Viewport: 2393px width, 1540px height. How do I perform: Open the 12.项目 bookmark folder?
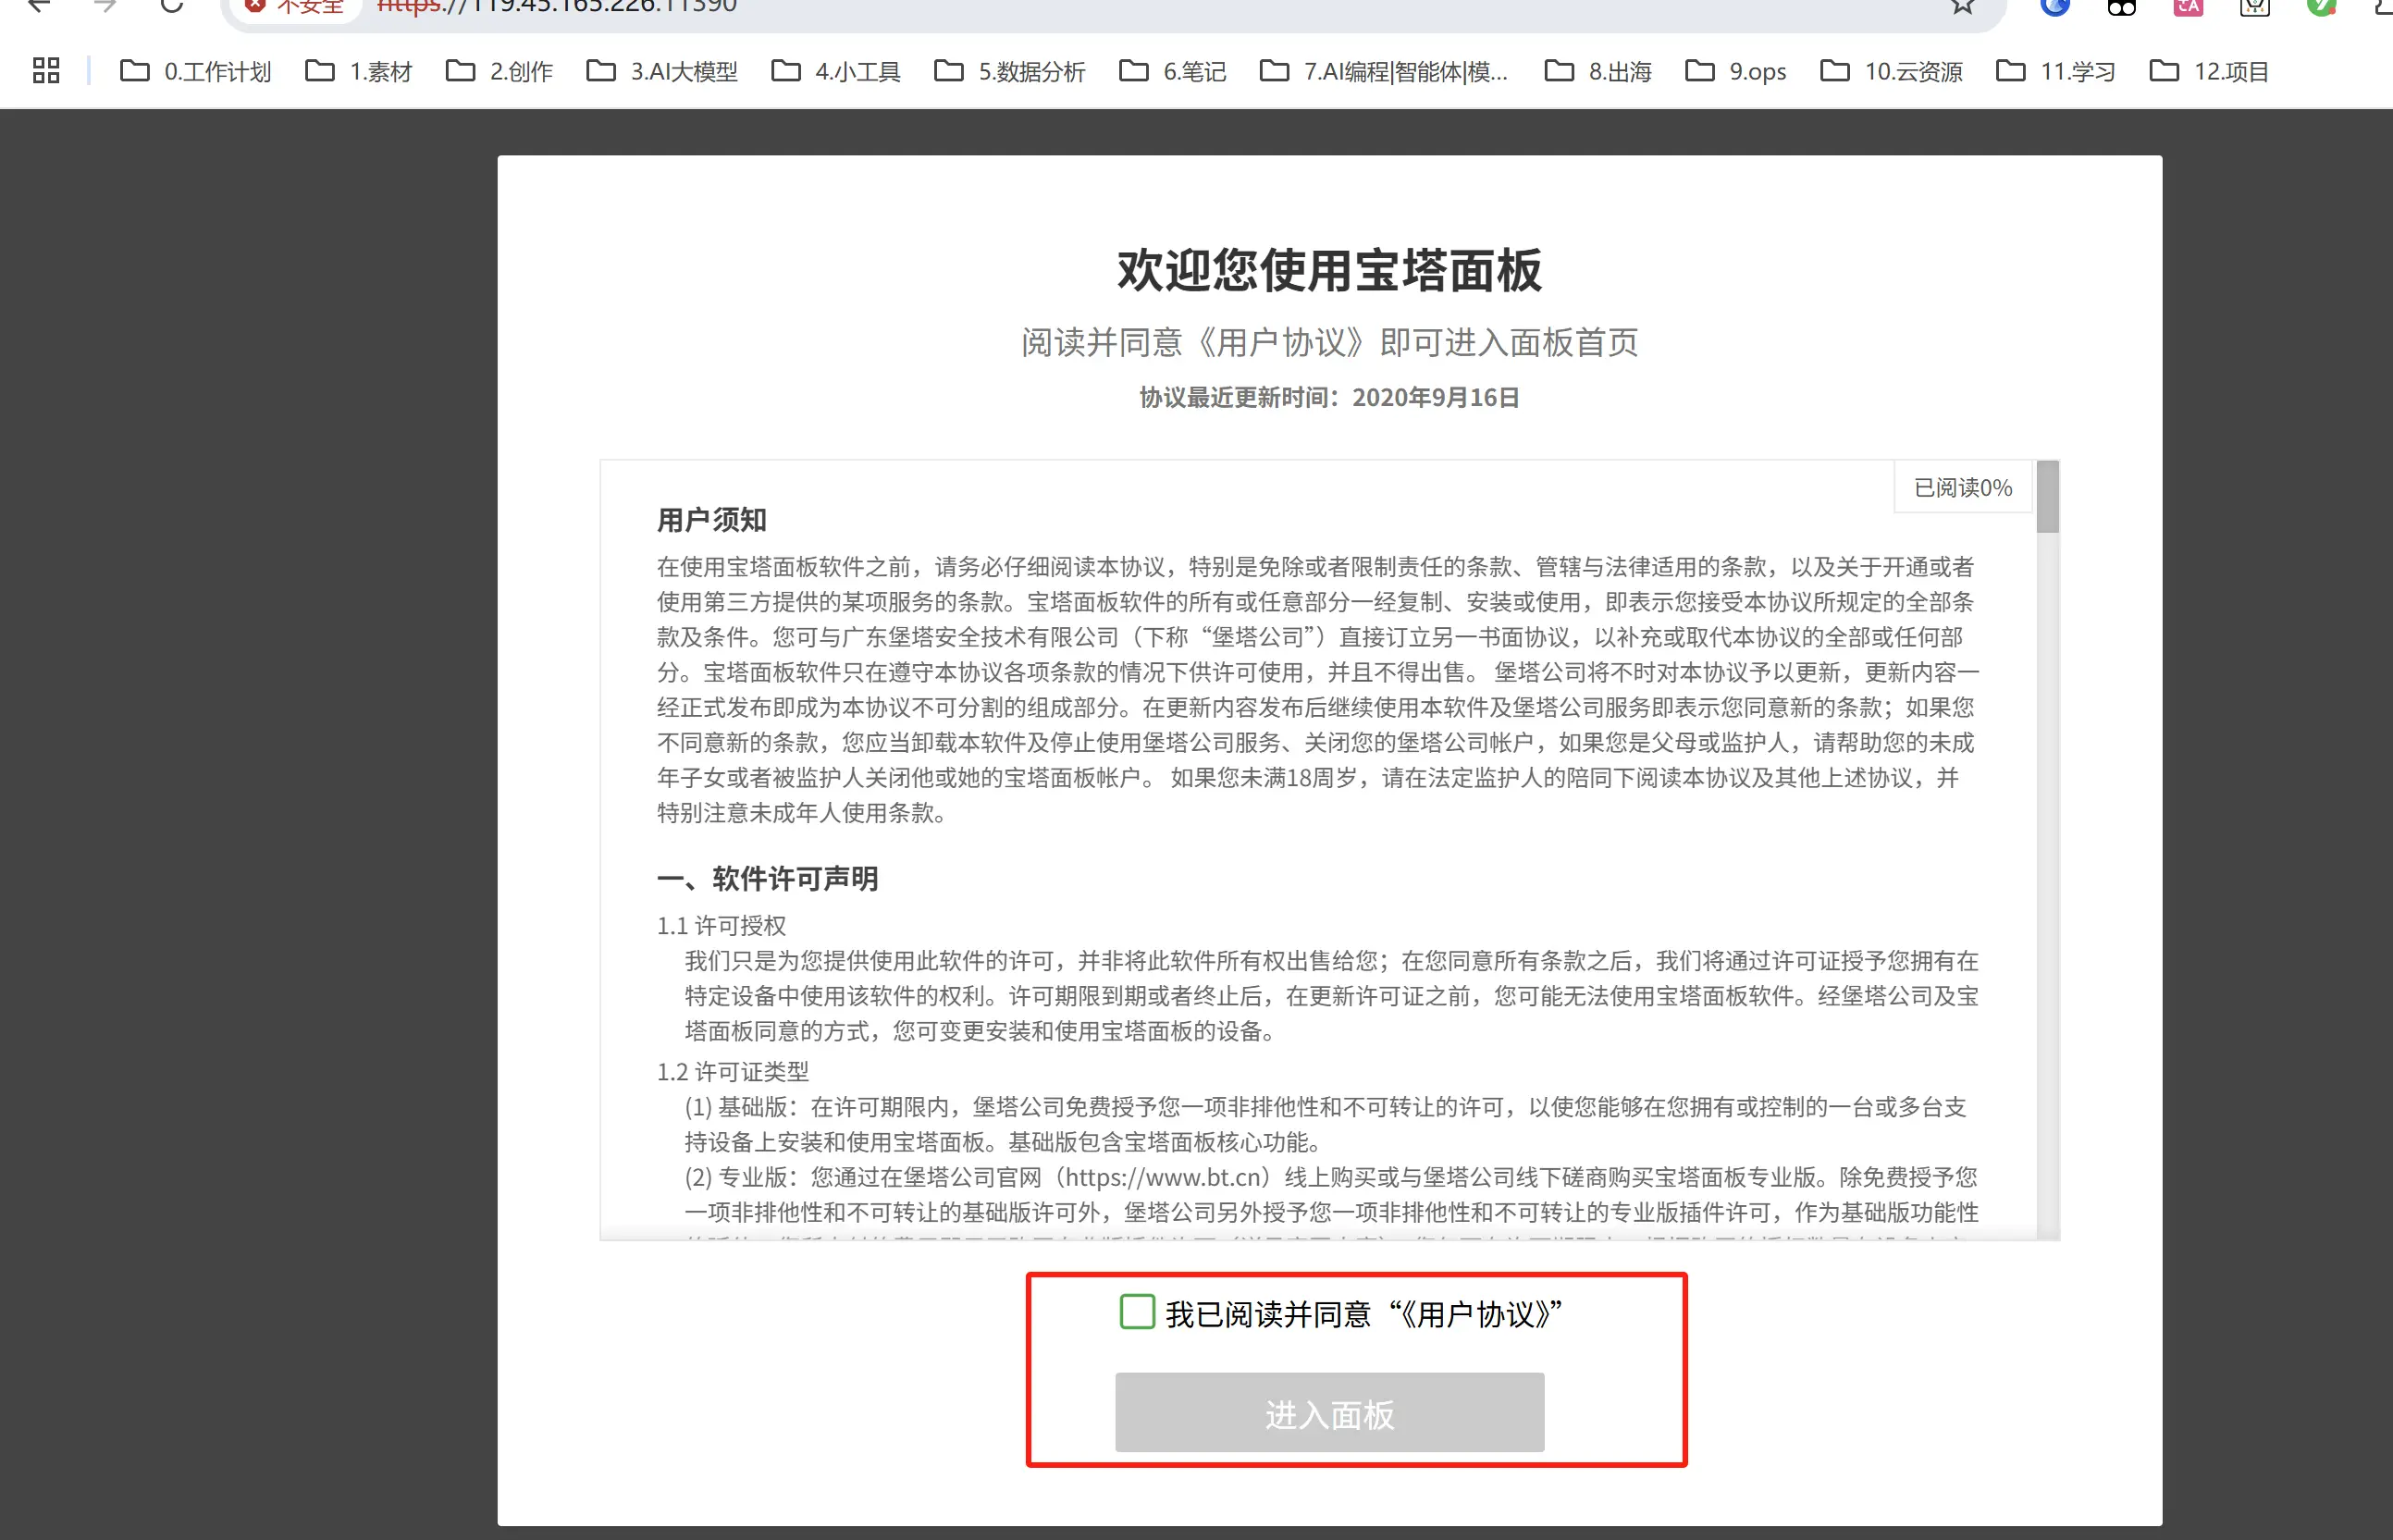2209,72
